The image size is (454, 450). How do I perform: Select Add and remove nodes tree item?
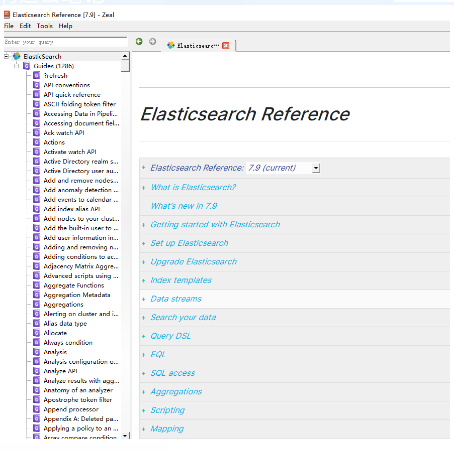coord(81,180)
